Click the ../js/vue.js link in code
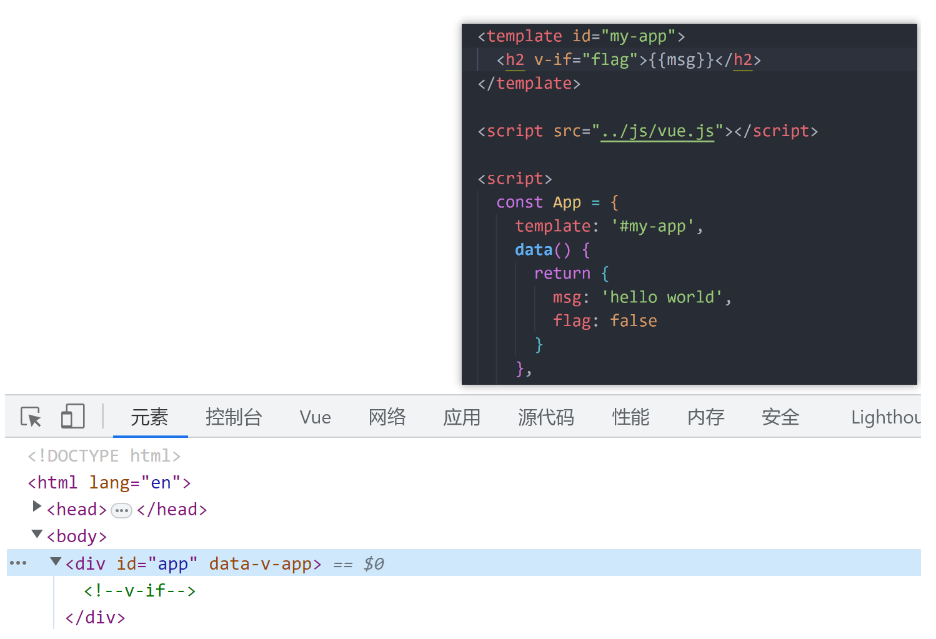The height and width of the screenshot is (639, 936). tap(657, 131)
